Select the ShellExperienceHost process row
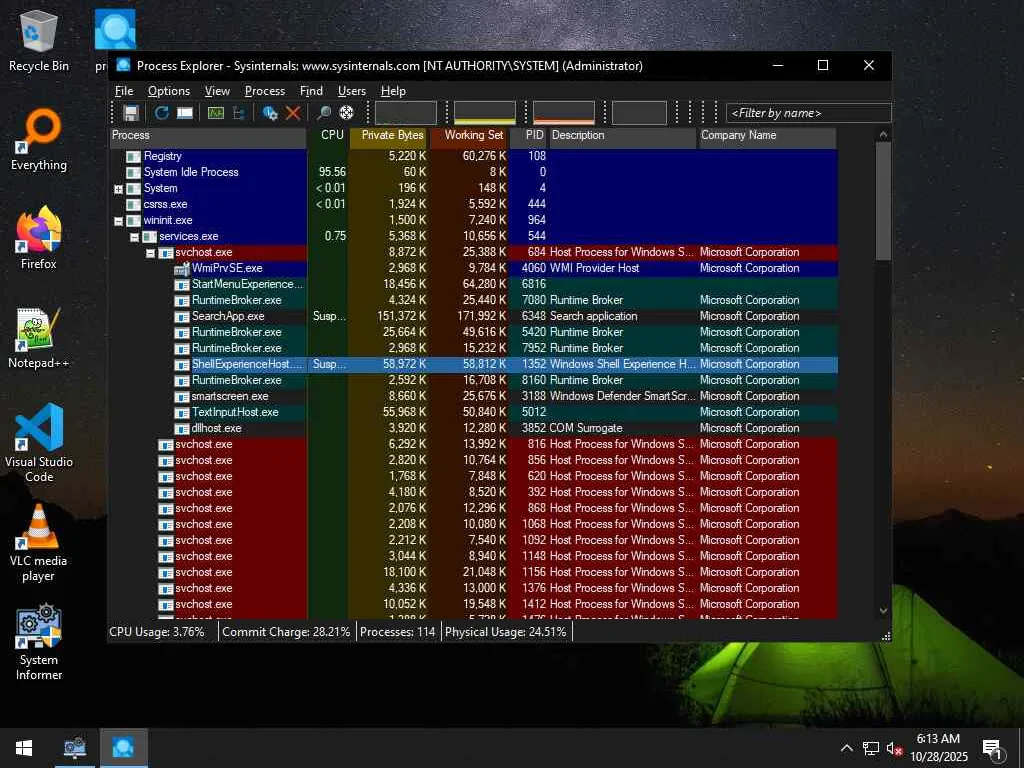 click(x=473, y=364)
